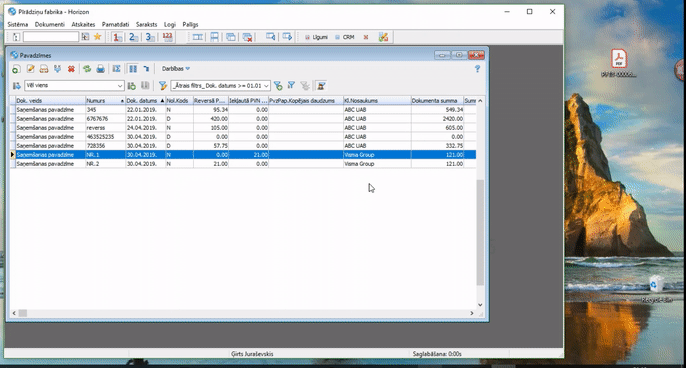The image size is (686, 368).
Task: Open the Pamatdati menu
Action: [116, 25]
